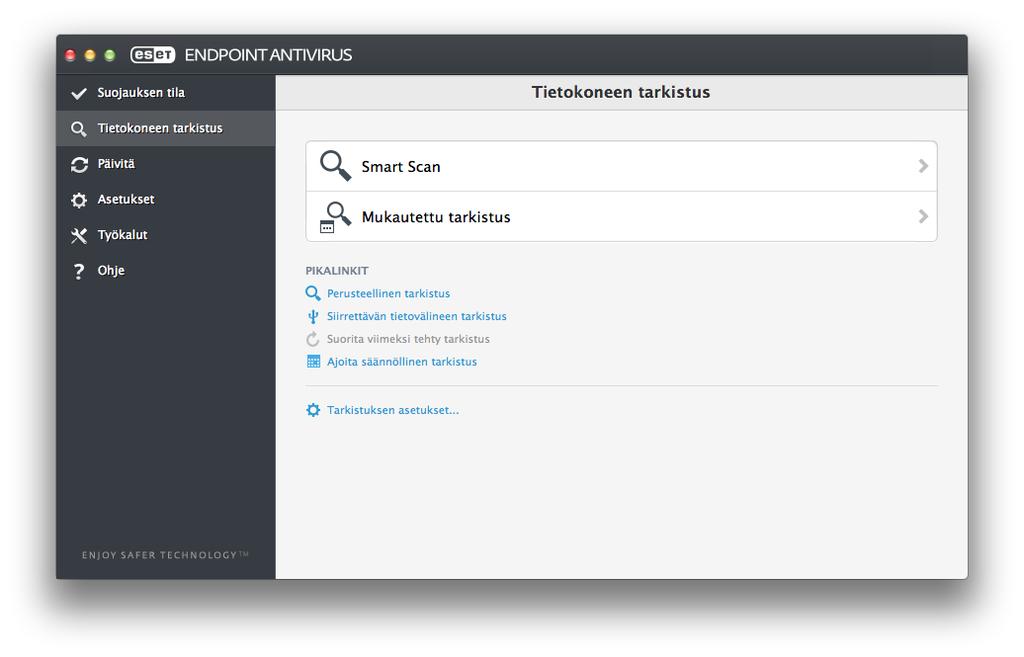The image size is (1024, 657).
Task: Click the large magnifier icon for Smart Scan
Action: point(335,166)
